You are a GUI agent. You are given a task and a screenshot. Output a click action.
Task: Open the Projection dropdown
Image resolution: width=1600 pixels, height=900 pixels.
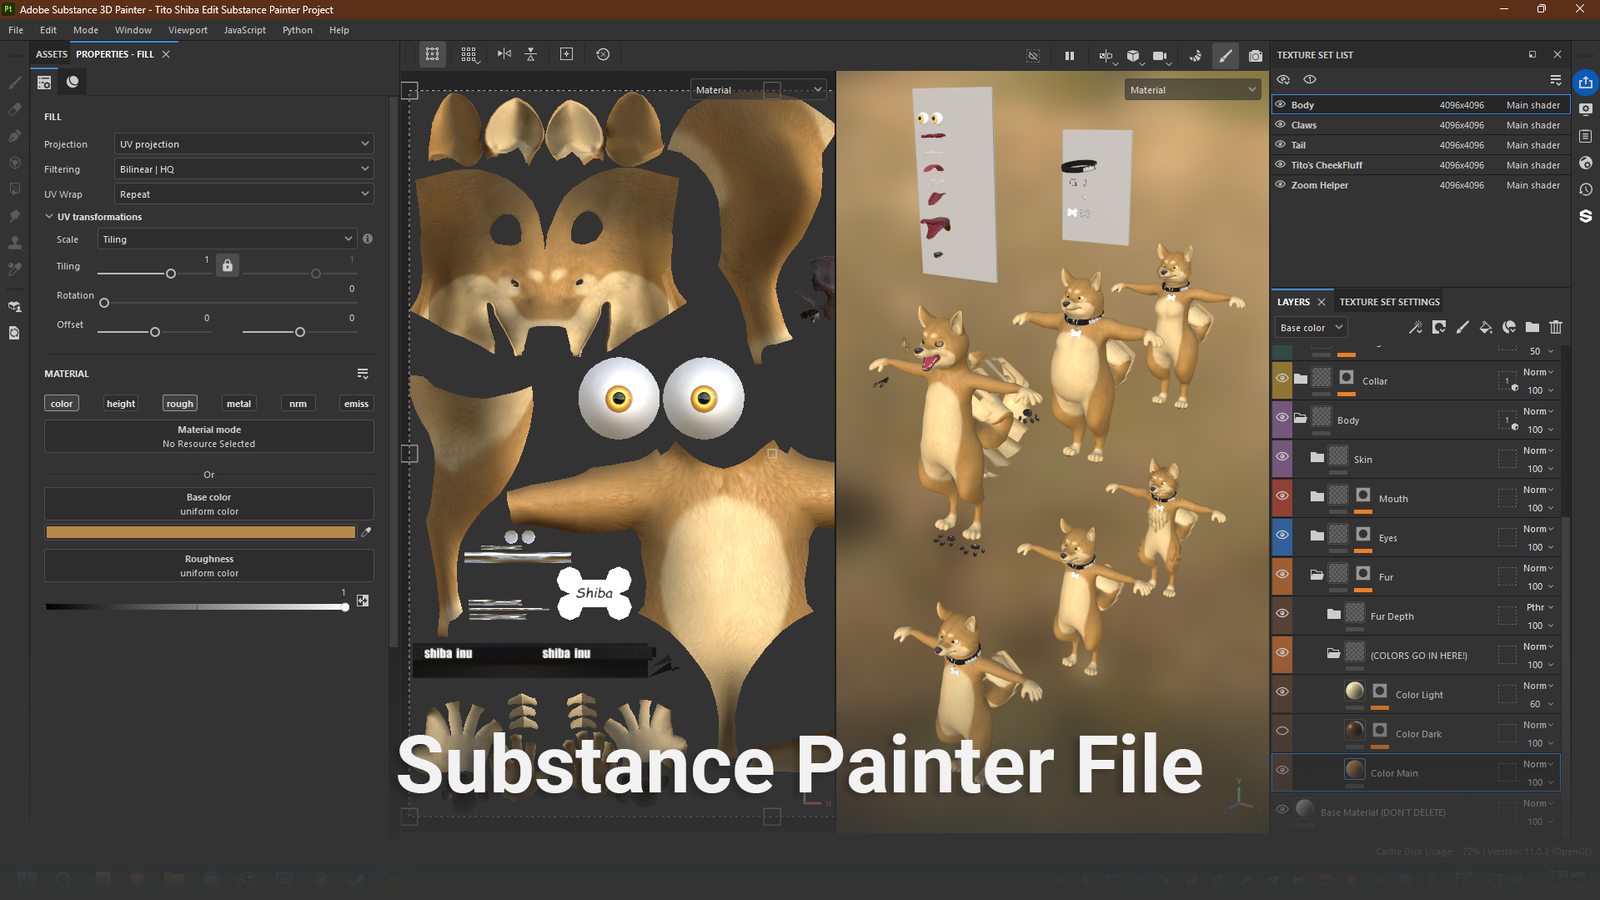click(243, 143)
